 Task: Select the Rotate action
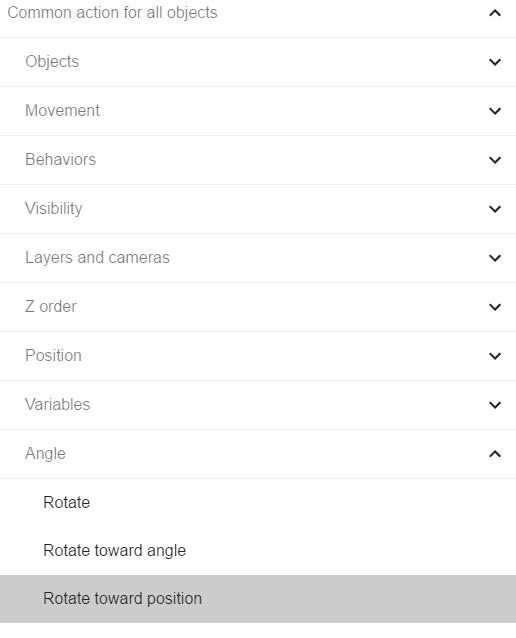[x=258, y=503]
